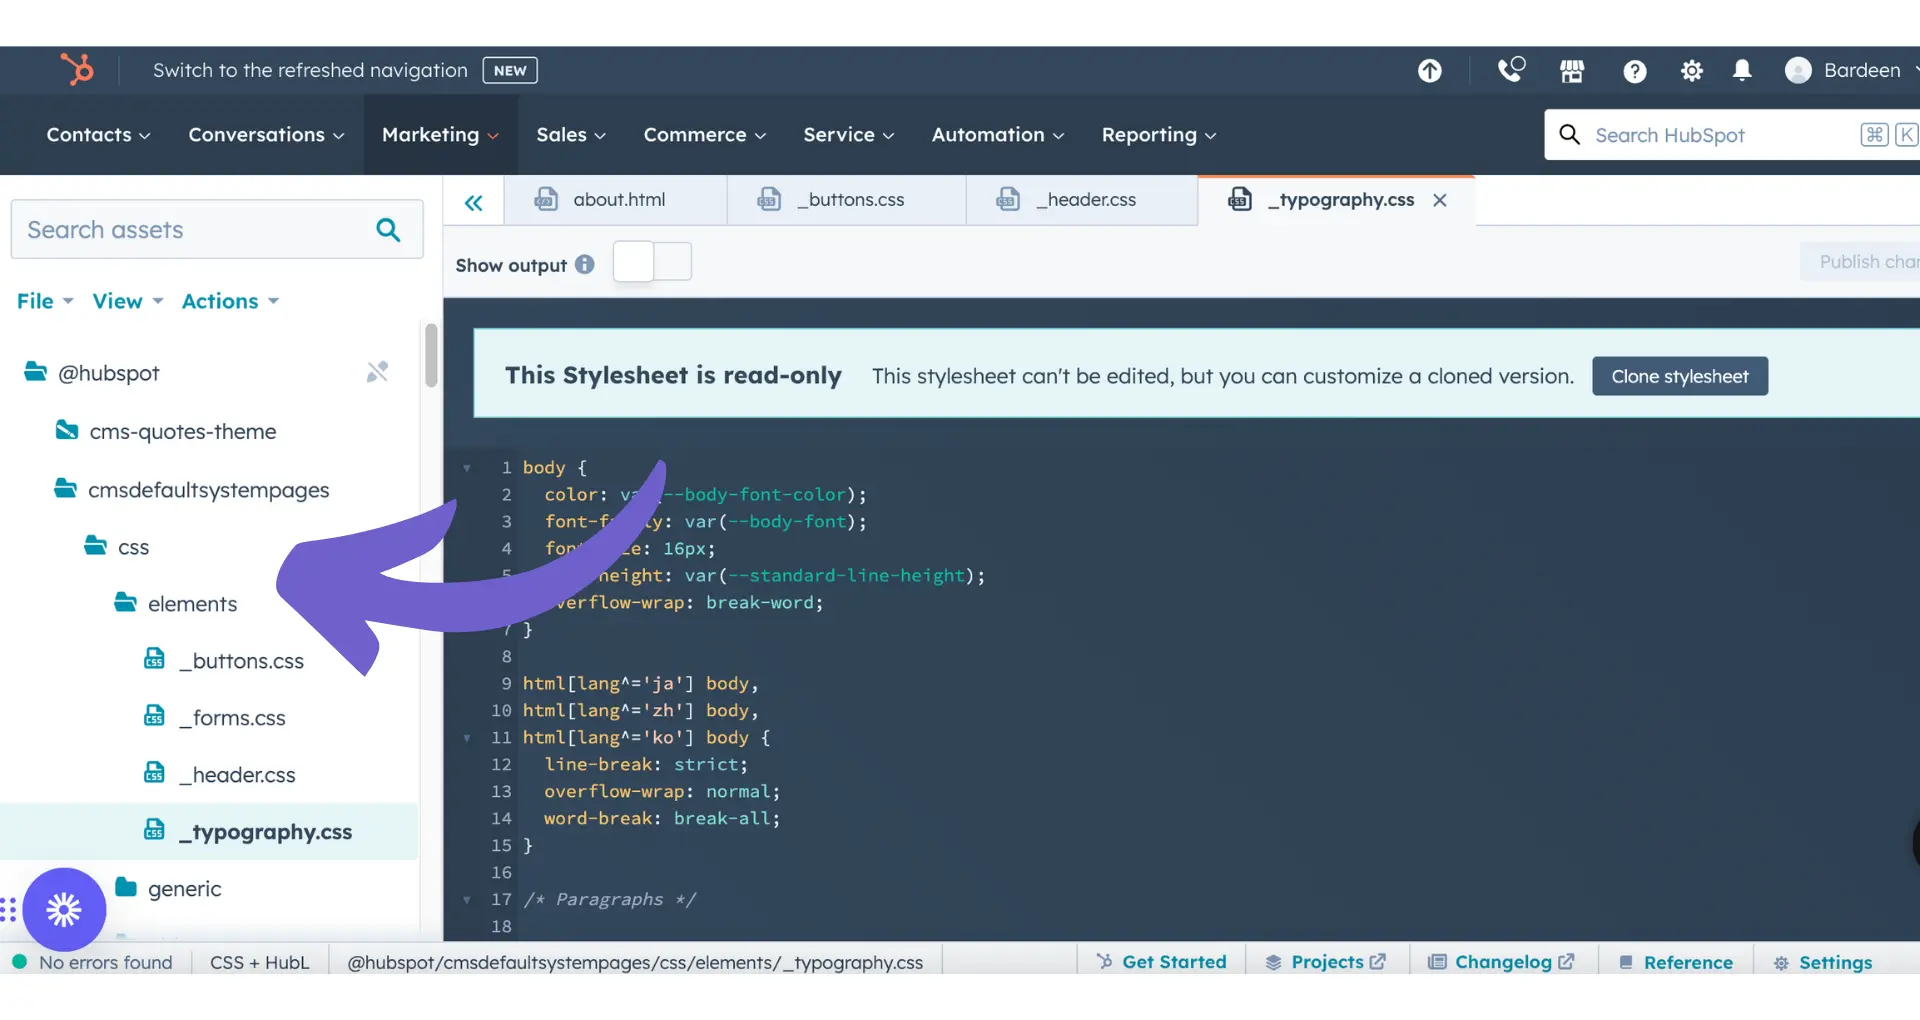The width and height of the screenshot is (1920, 1020).
Task: Open the Reference link
Action: [x=1676, y=962]
